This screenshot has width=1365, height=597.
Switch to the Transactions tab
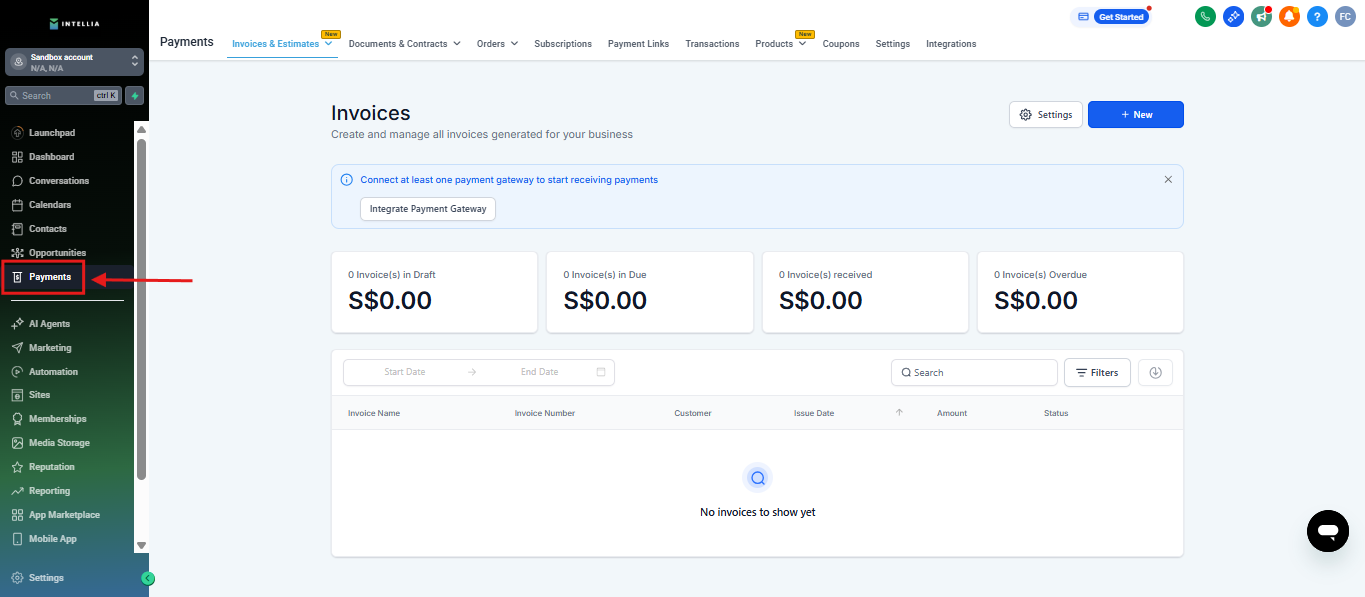pyautogui.click(x=712, y=44)
